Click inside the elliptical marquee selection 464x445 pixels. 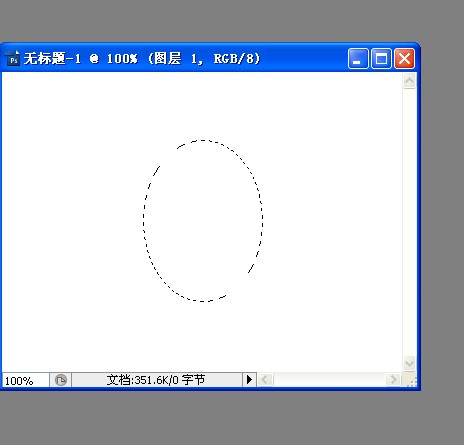(x=203, y=221)
